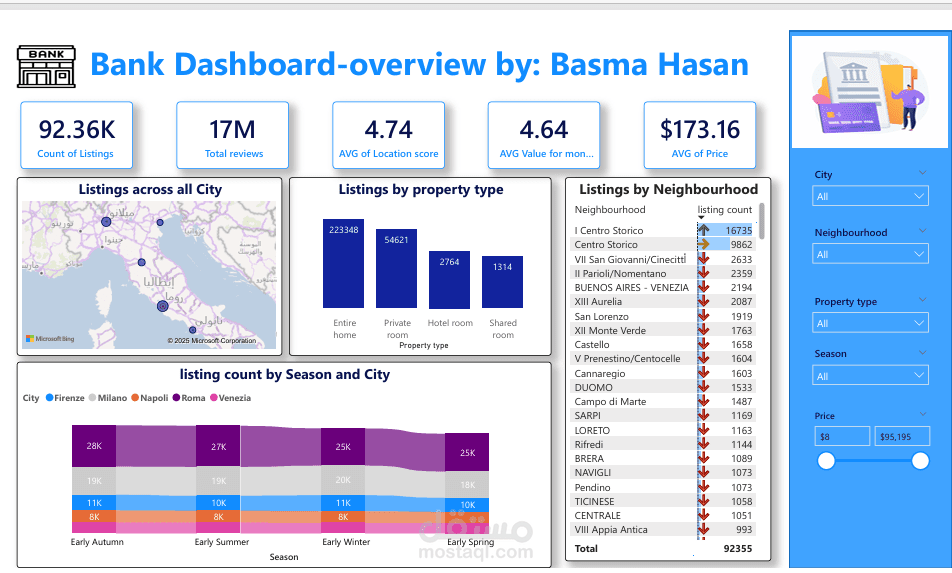The height and width of the screenshot is (573, 952).
Task: Click the down arrow icon for XIII Aurelia
Action: point(704,301)
